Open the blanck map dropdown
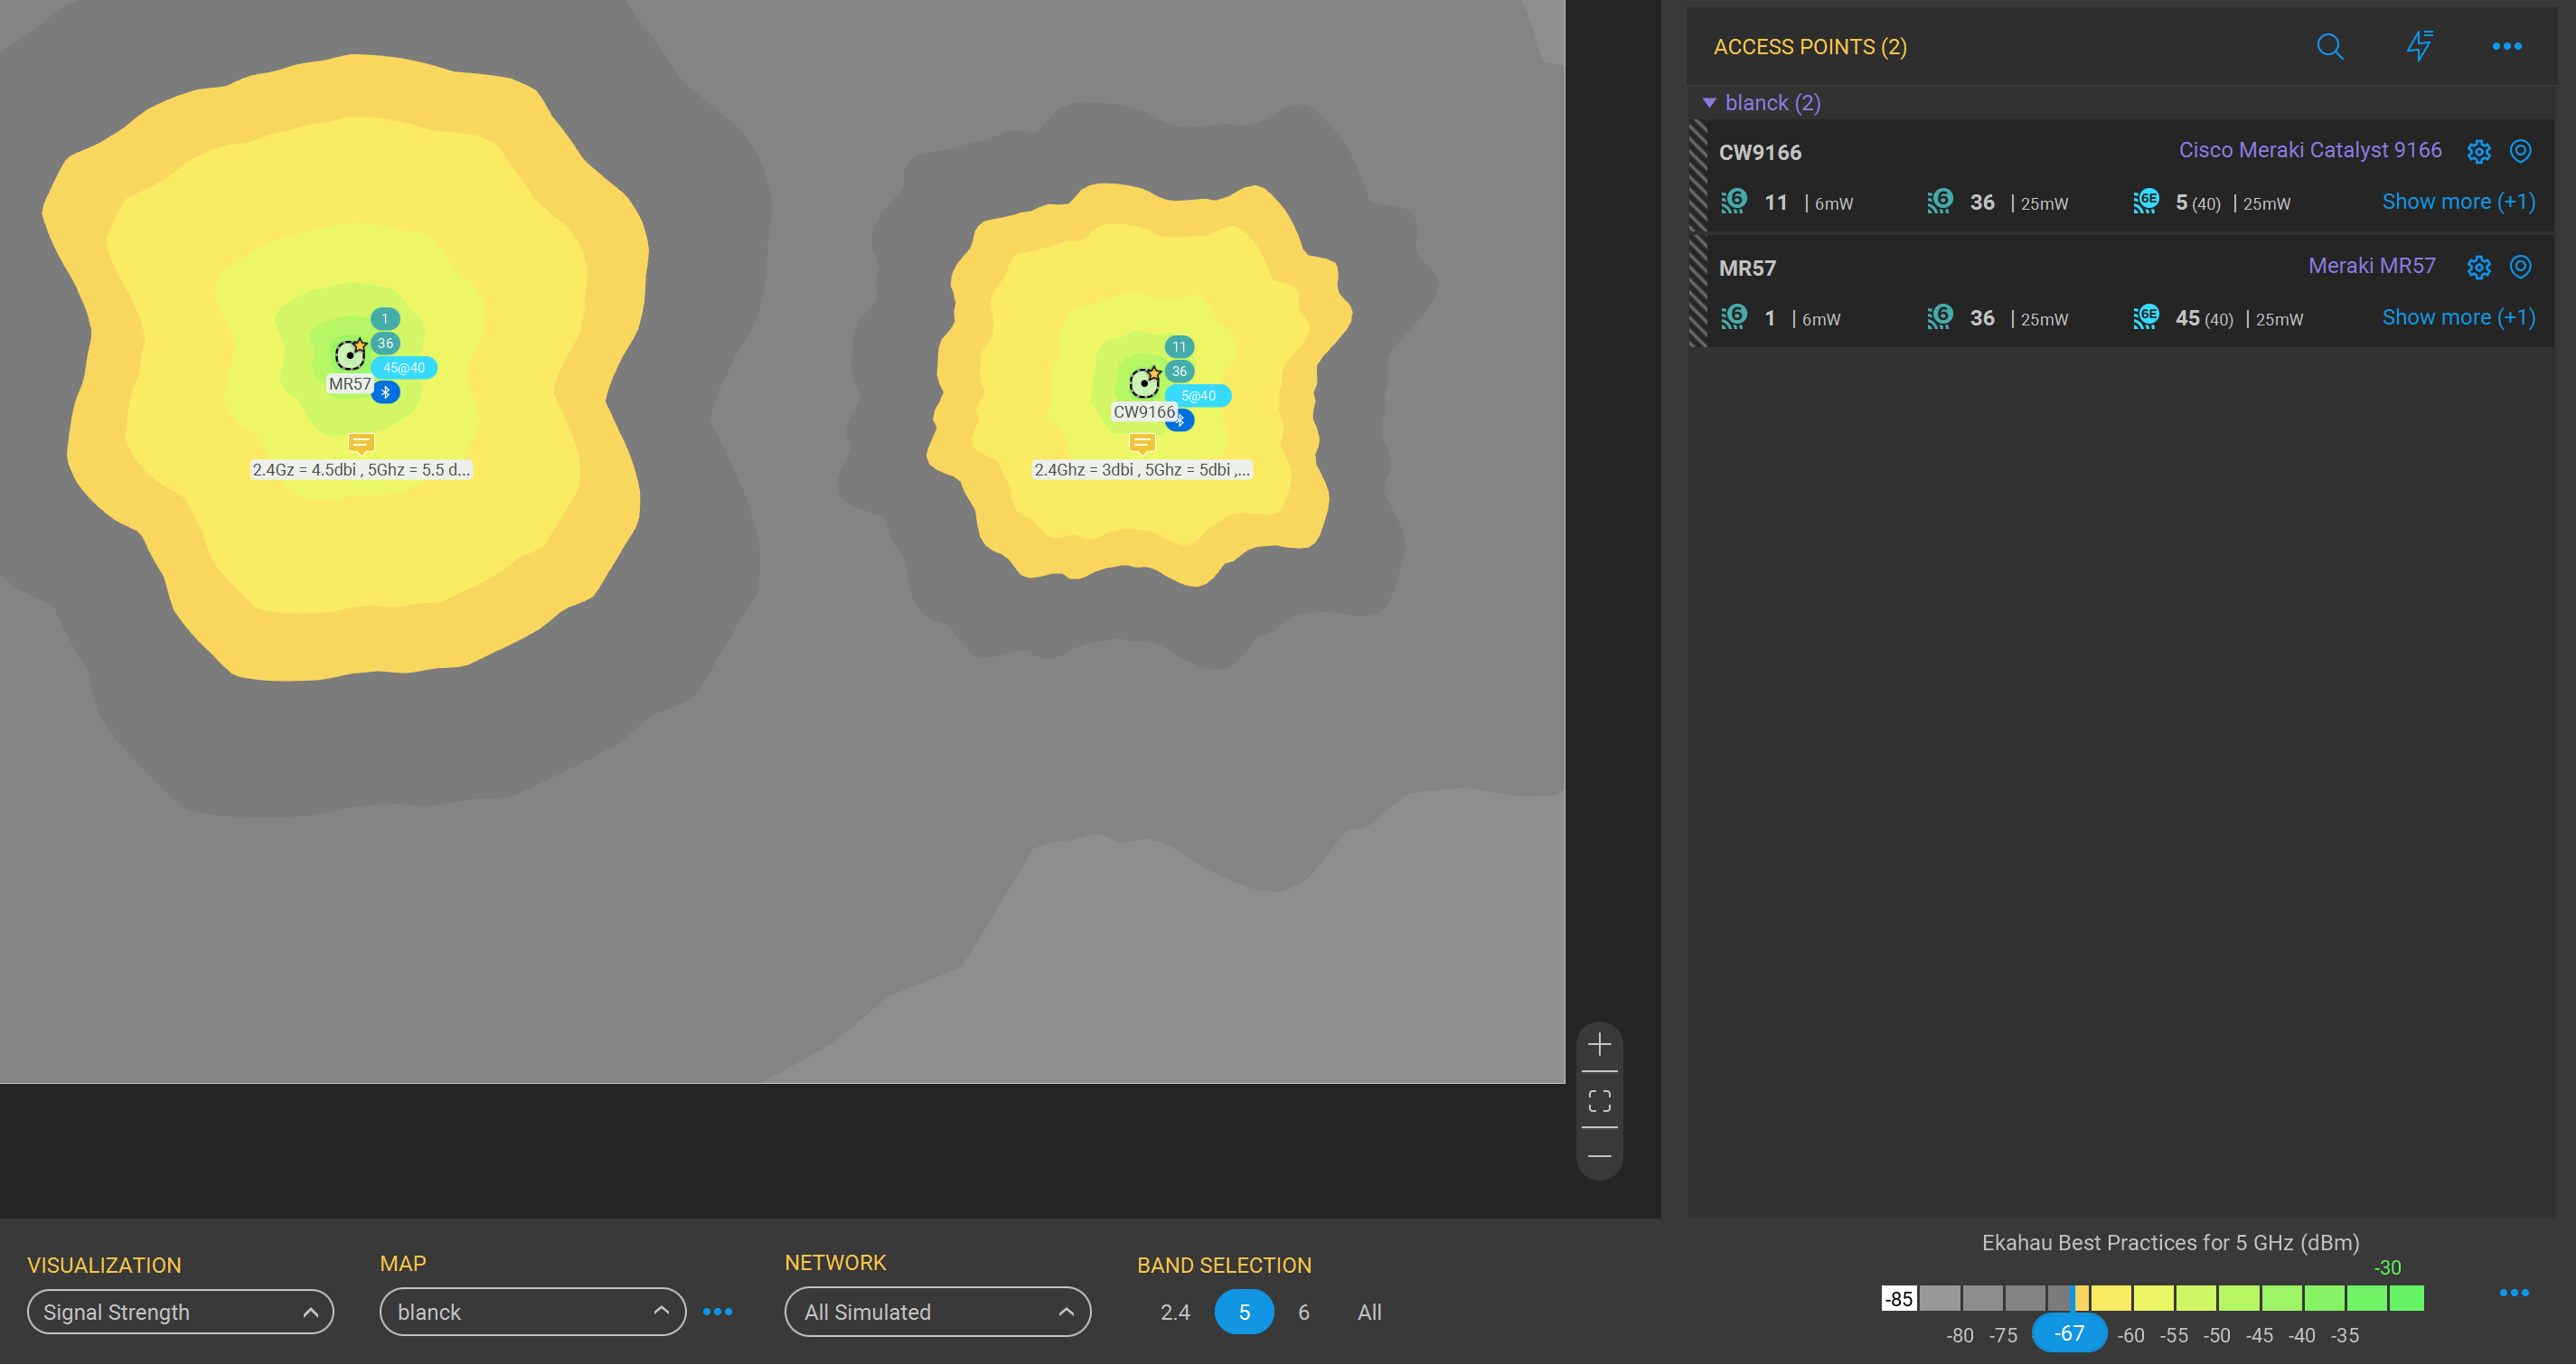The width and height of the screenshot is (2576, 1365). click(532, 1313)
